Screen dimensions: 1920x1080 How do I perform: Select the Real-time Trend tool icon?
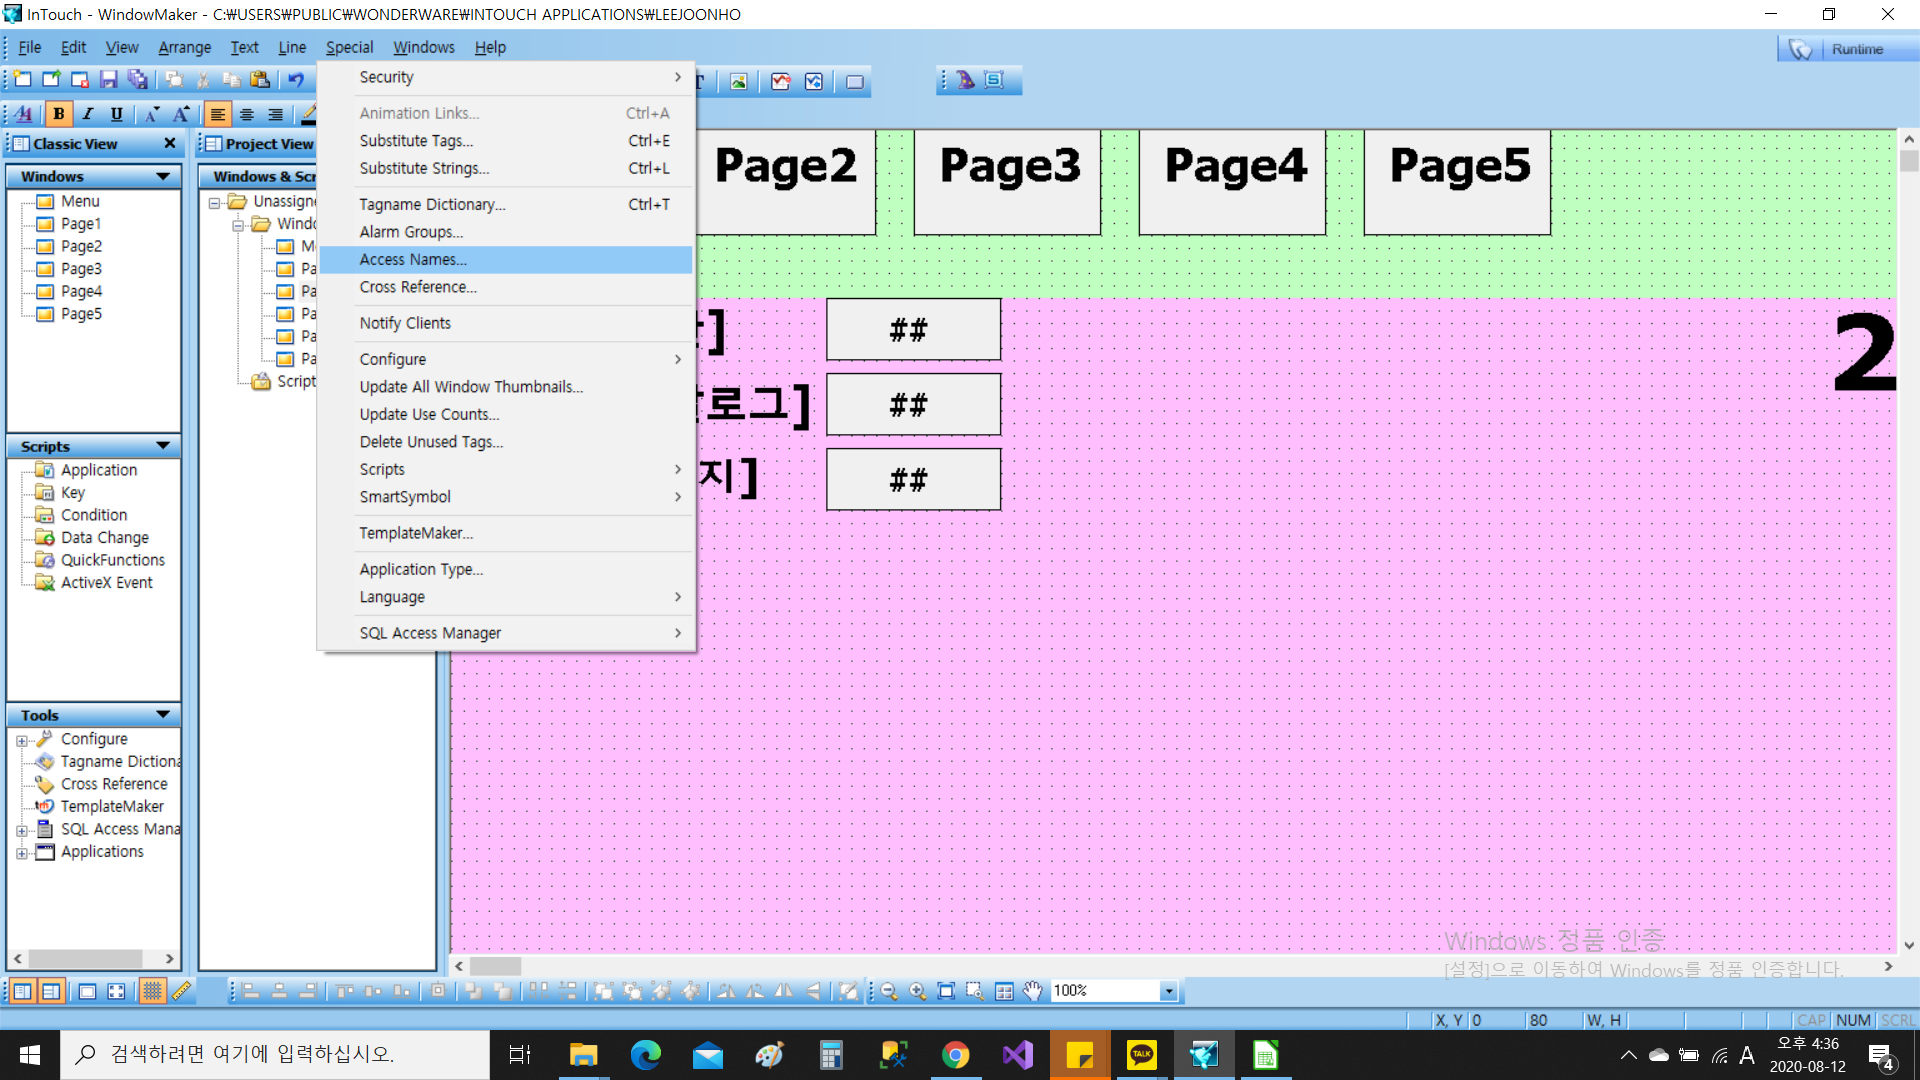pos(781,82)
